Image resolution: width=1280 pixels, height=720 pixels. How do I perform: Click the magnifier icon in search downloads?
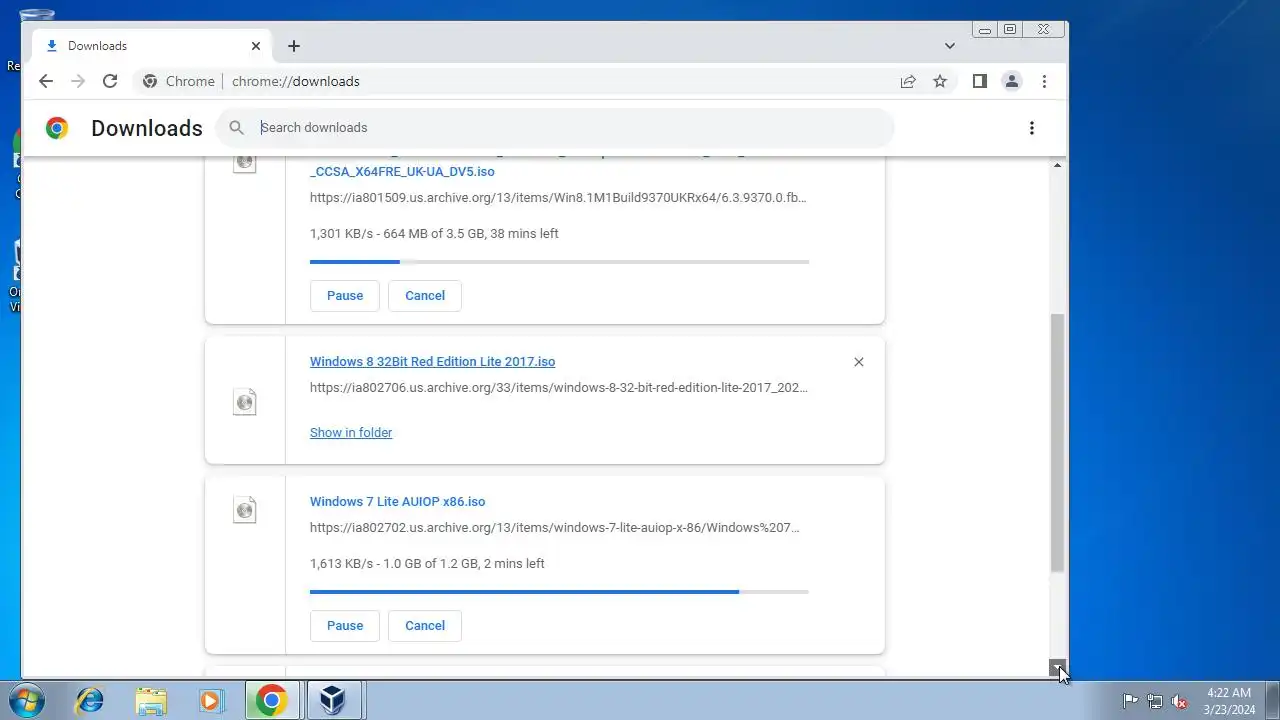(x=237, y=127)
